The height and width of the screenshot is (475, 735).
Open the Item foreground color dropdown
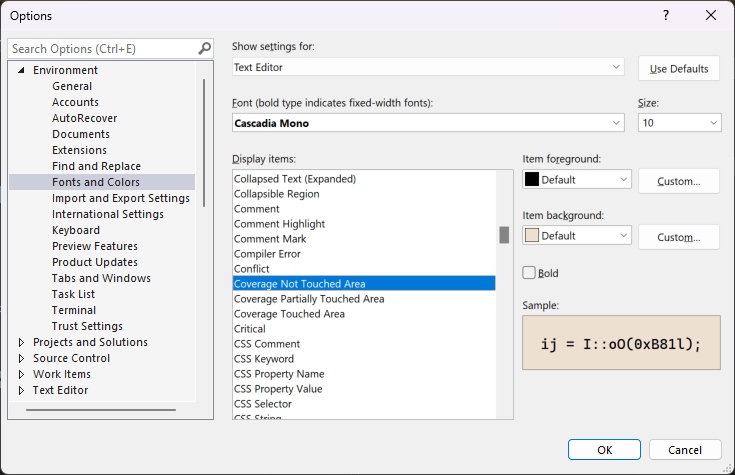click(576, 180)
